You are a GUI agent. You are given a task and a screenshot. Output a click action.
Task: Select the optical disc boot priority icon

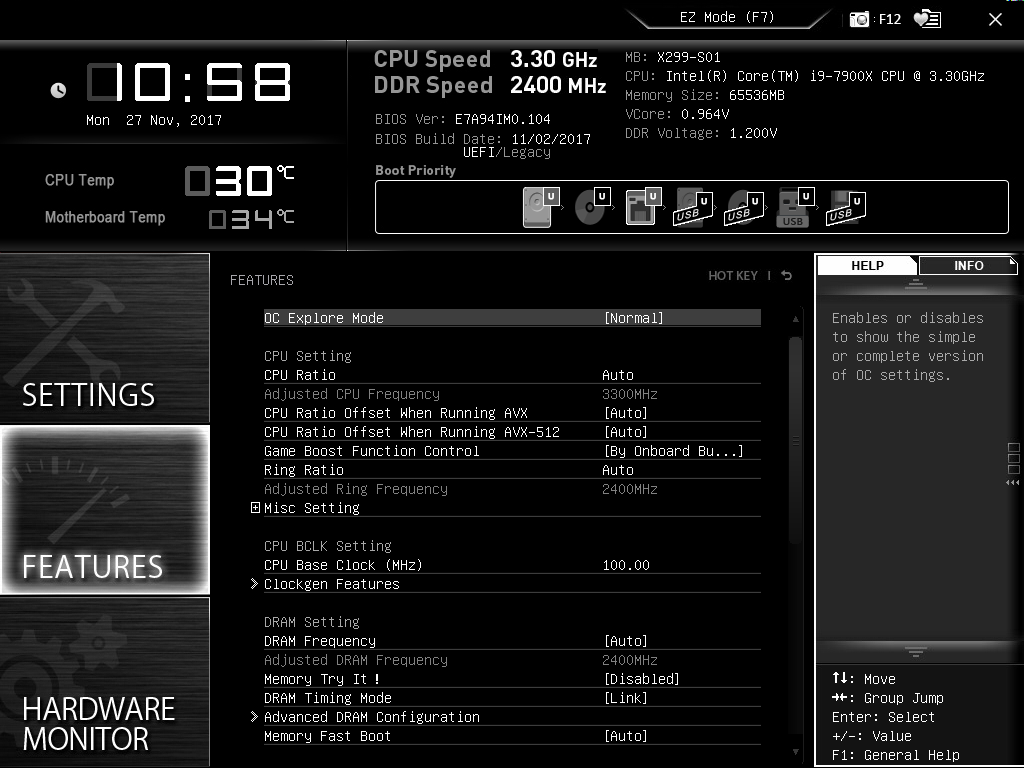click(591, 207)
